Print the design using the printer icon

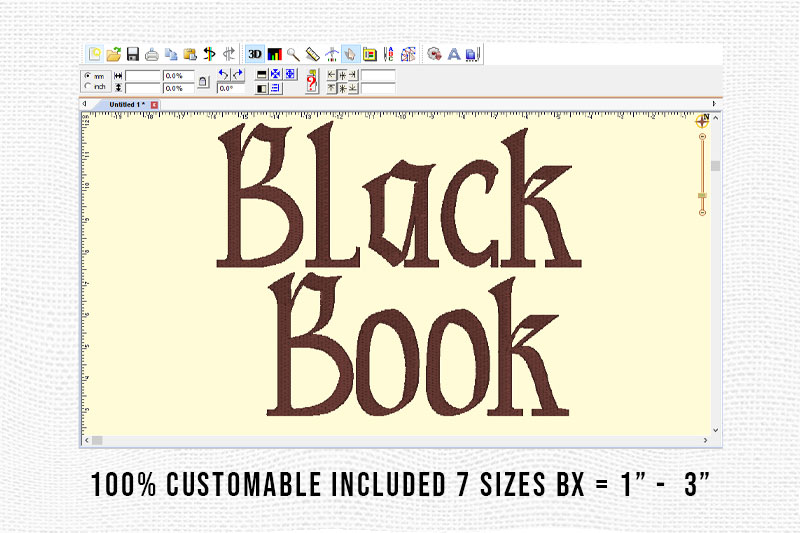(x=152, y=55)
